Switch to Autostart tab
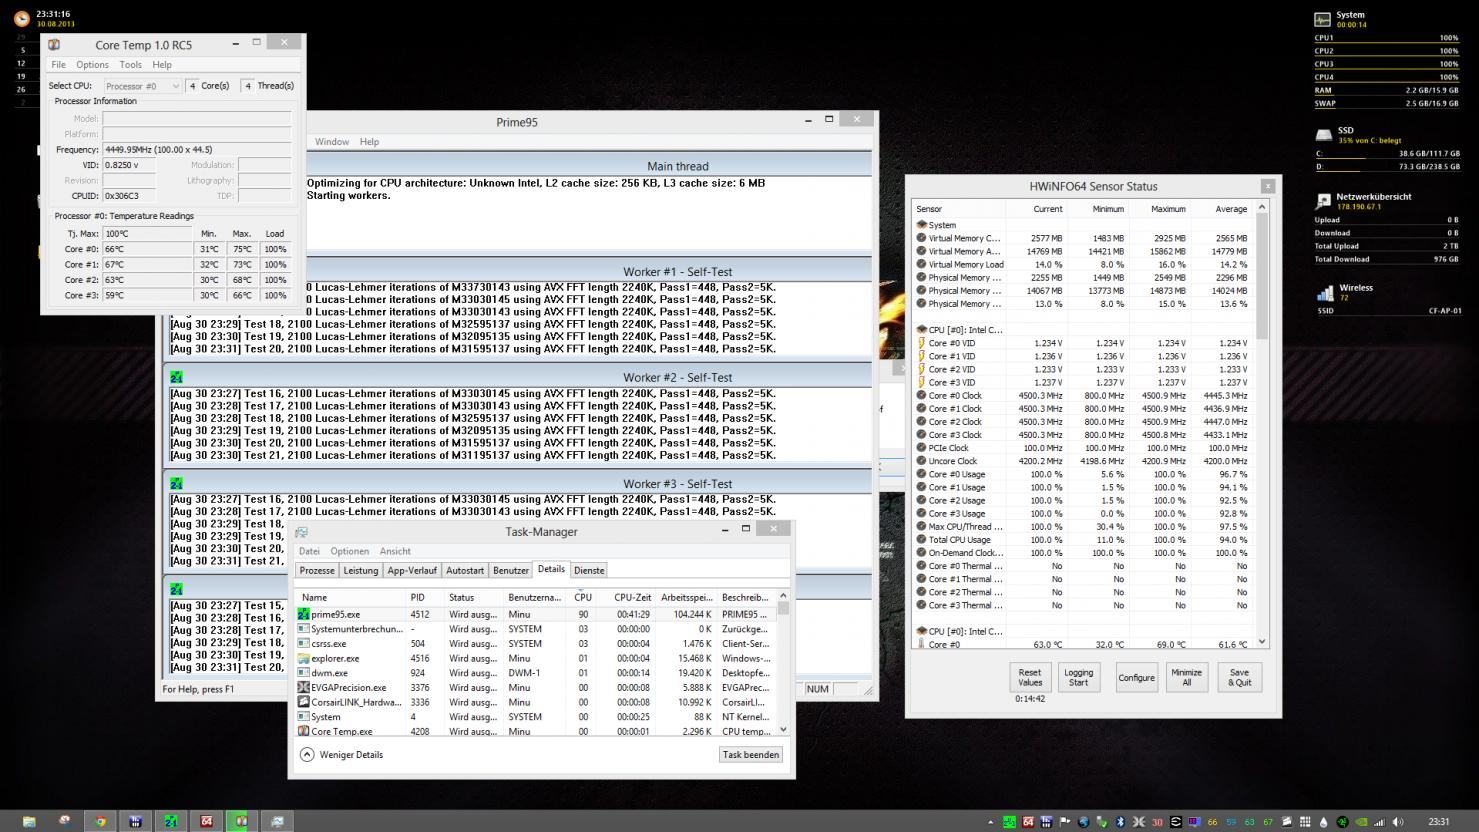The height and width of the screenshot is (832, 1479). tap(465, 570)
